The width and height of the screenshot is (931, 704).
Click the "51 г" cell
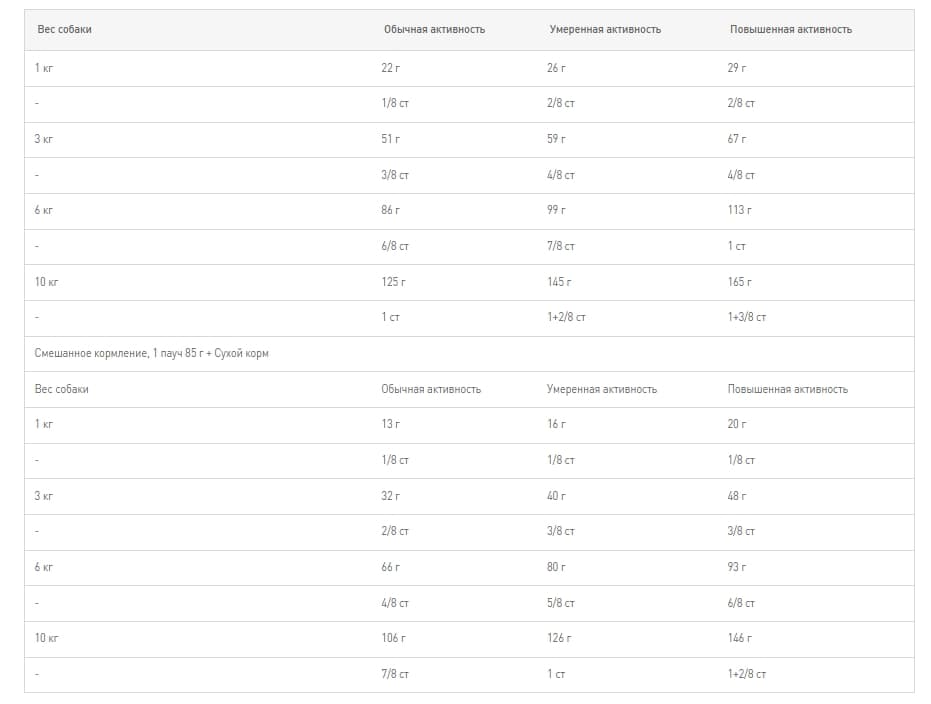[x=390, y=139]
